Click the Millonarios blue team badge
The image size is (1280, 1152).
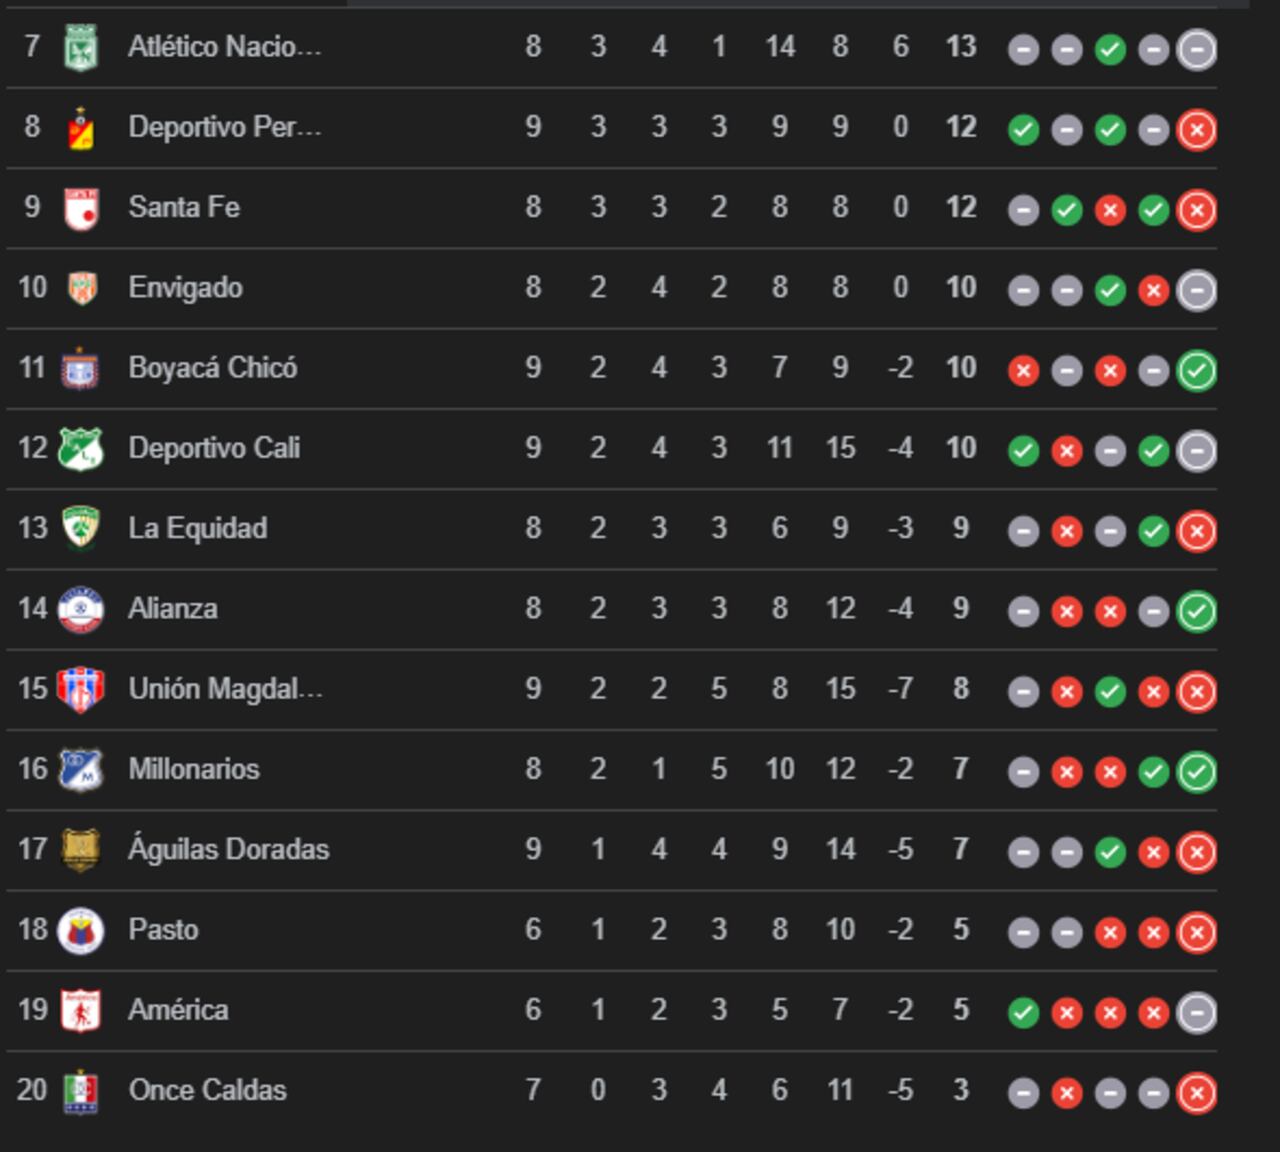coord(80,769)
